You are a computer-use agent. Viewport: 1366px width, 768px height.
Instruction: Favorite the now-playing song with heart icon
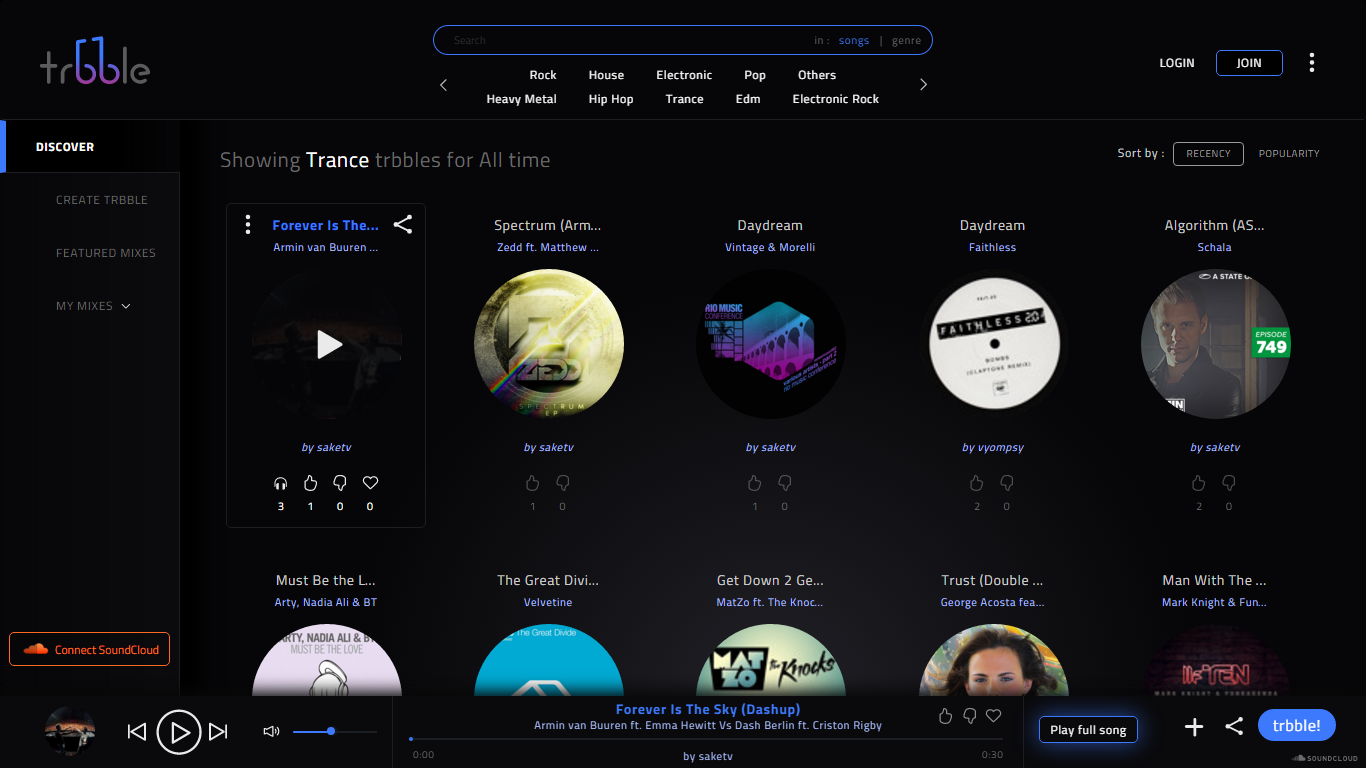(x=994, y=716)
